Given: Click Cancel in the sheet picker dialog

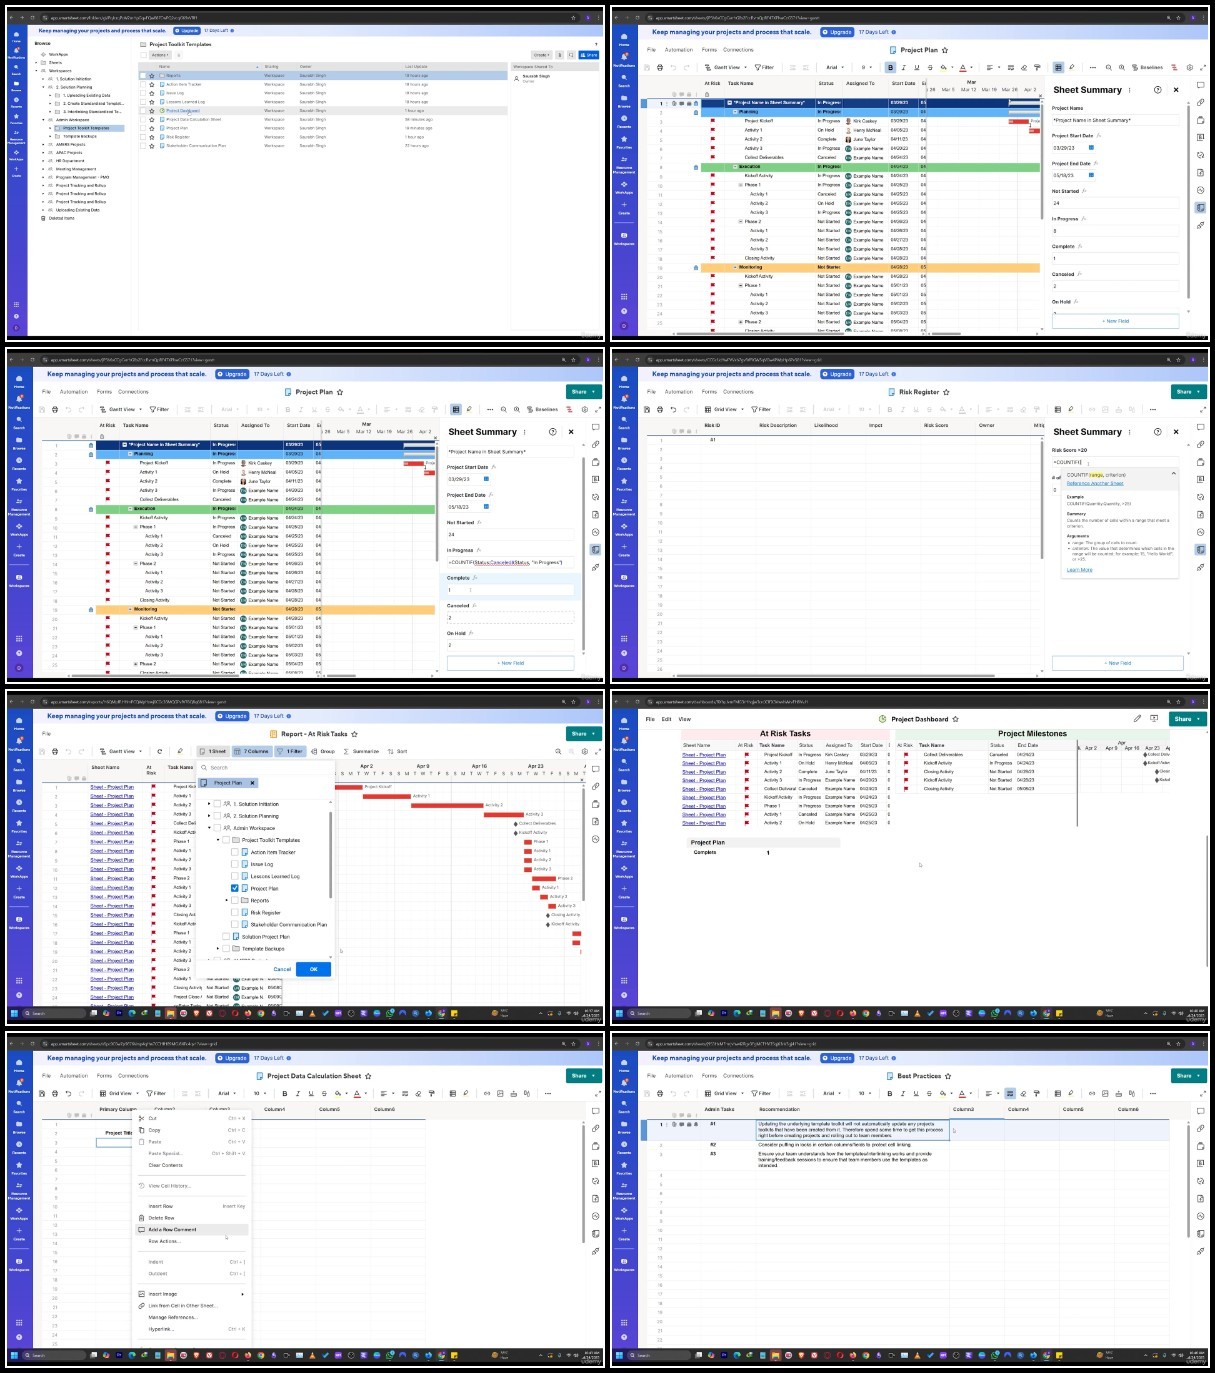Looking at the screenshot, I should point(282,969).
